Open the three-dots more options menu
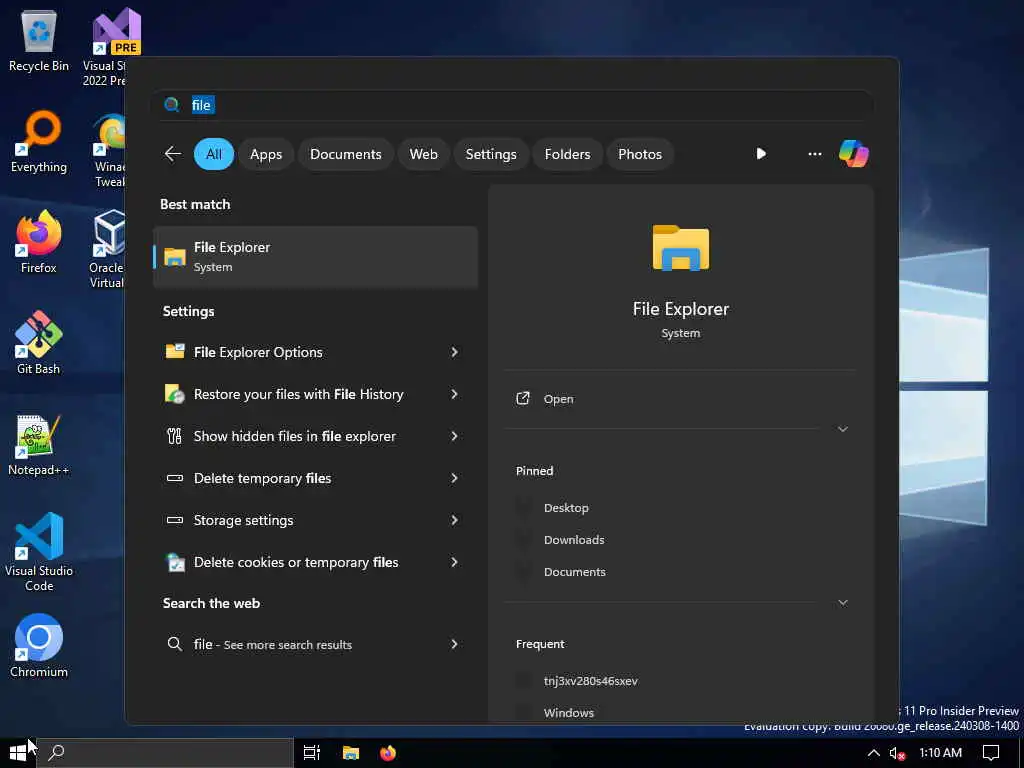This screenshot has height=768, width=1024. pyautogui.click(x=814, y=154)
